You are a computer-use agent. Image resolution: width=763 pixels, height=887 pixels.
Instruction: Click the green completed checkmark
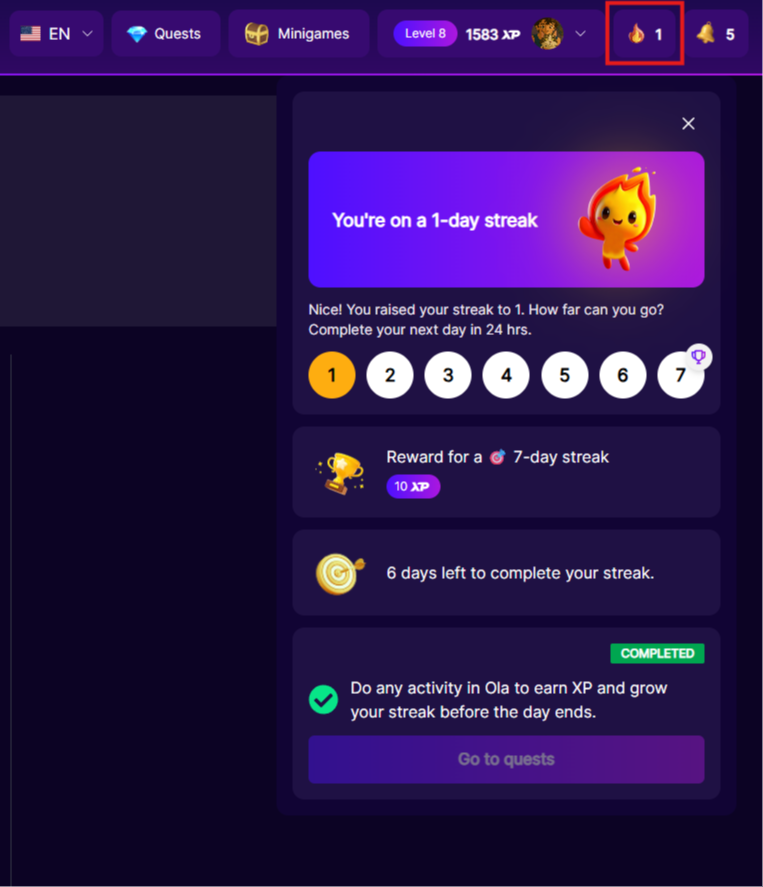(x=324, y=700)
